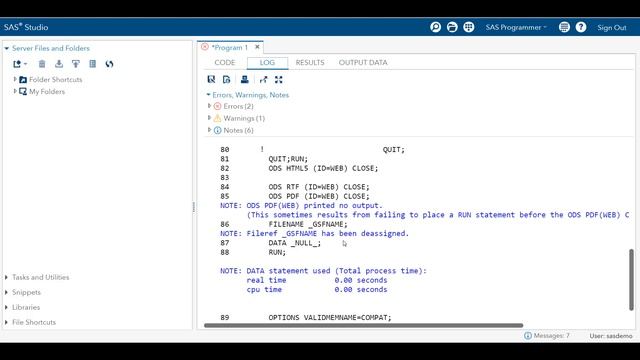640x360 pixels.
Task: Expand the File Shortcuts section
Action: click(7, 322)
